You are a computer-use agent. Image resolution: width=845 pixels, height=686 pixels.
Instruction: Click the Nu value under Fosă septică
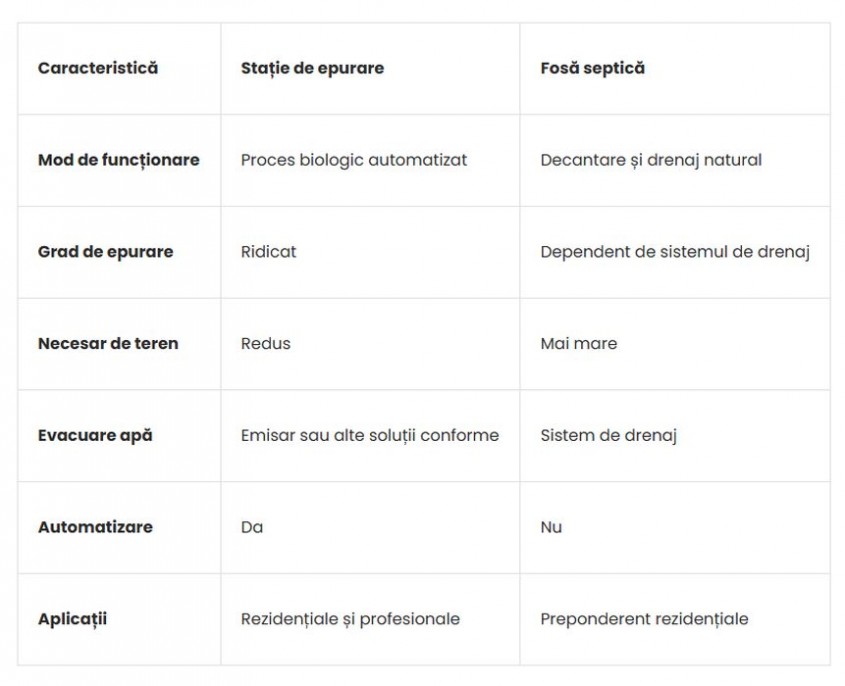551,527
